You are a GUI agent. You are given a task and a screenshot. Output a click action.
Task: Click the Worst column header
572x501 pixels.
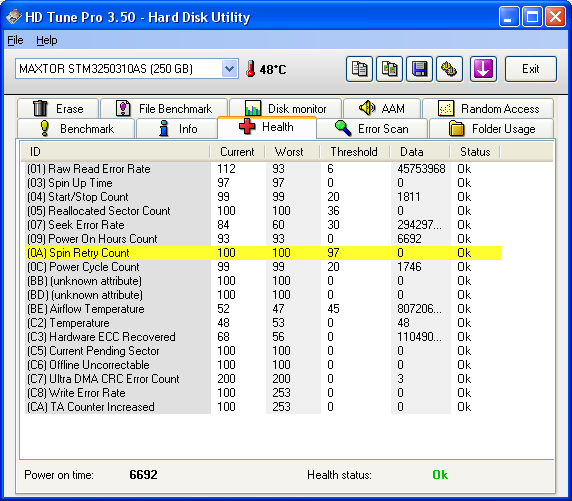(x=293, y=152)
